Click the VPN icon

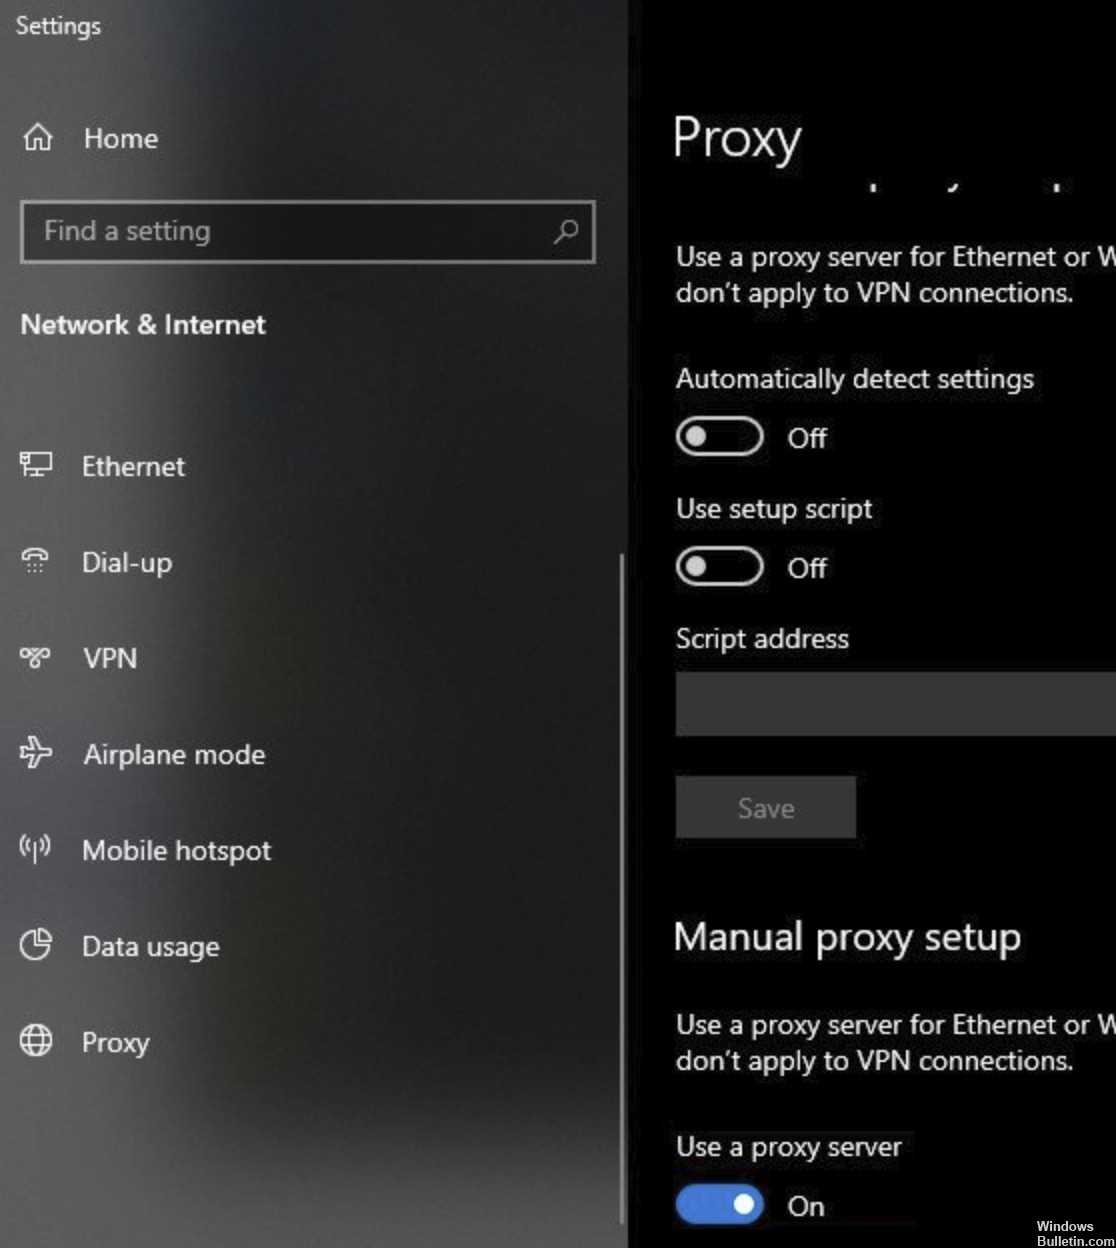35,658
